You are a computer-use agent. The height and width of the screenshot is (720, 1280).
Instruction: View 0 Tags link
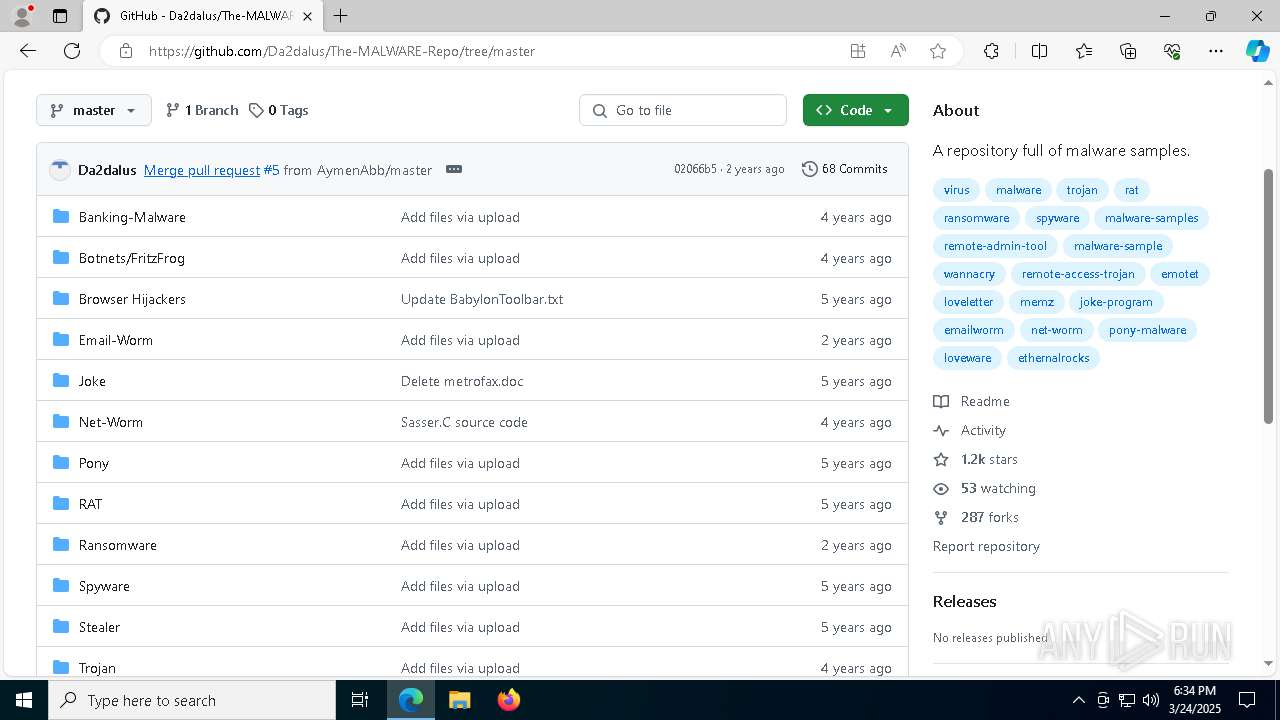pyautogui.click(x=278, y=110)
